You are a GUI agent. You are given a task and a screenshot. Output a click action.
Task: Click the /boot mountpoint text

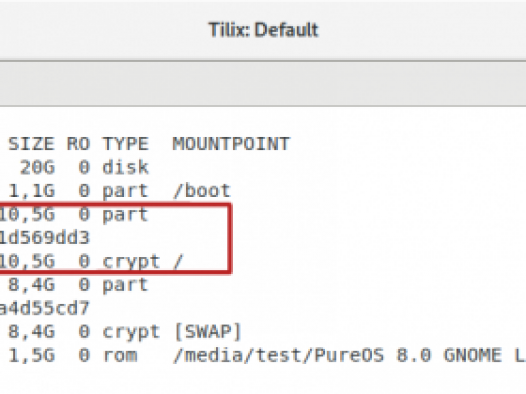coord(202,191)
